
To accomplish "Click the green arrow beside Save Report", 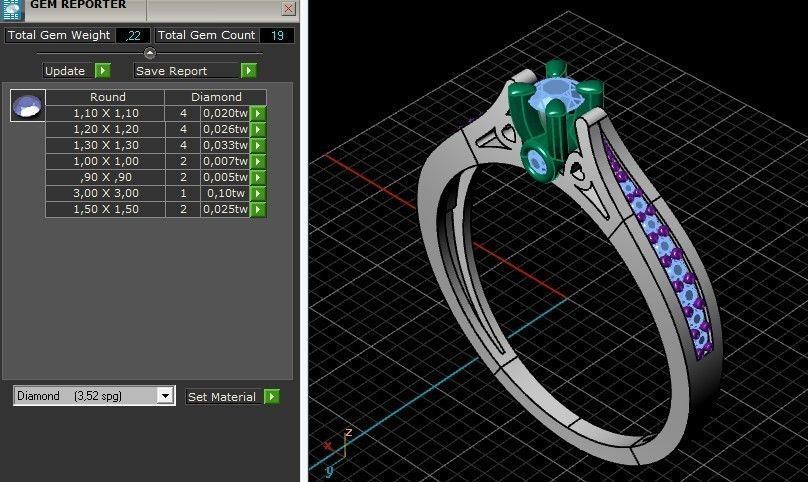I will pos(248,71).
